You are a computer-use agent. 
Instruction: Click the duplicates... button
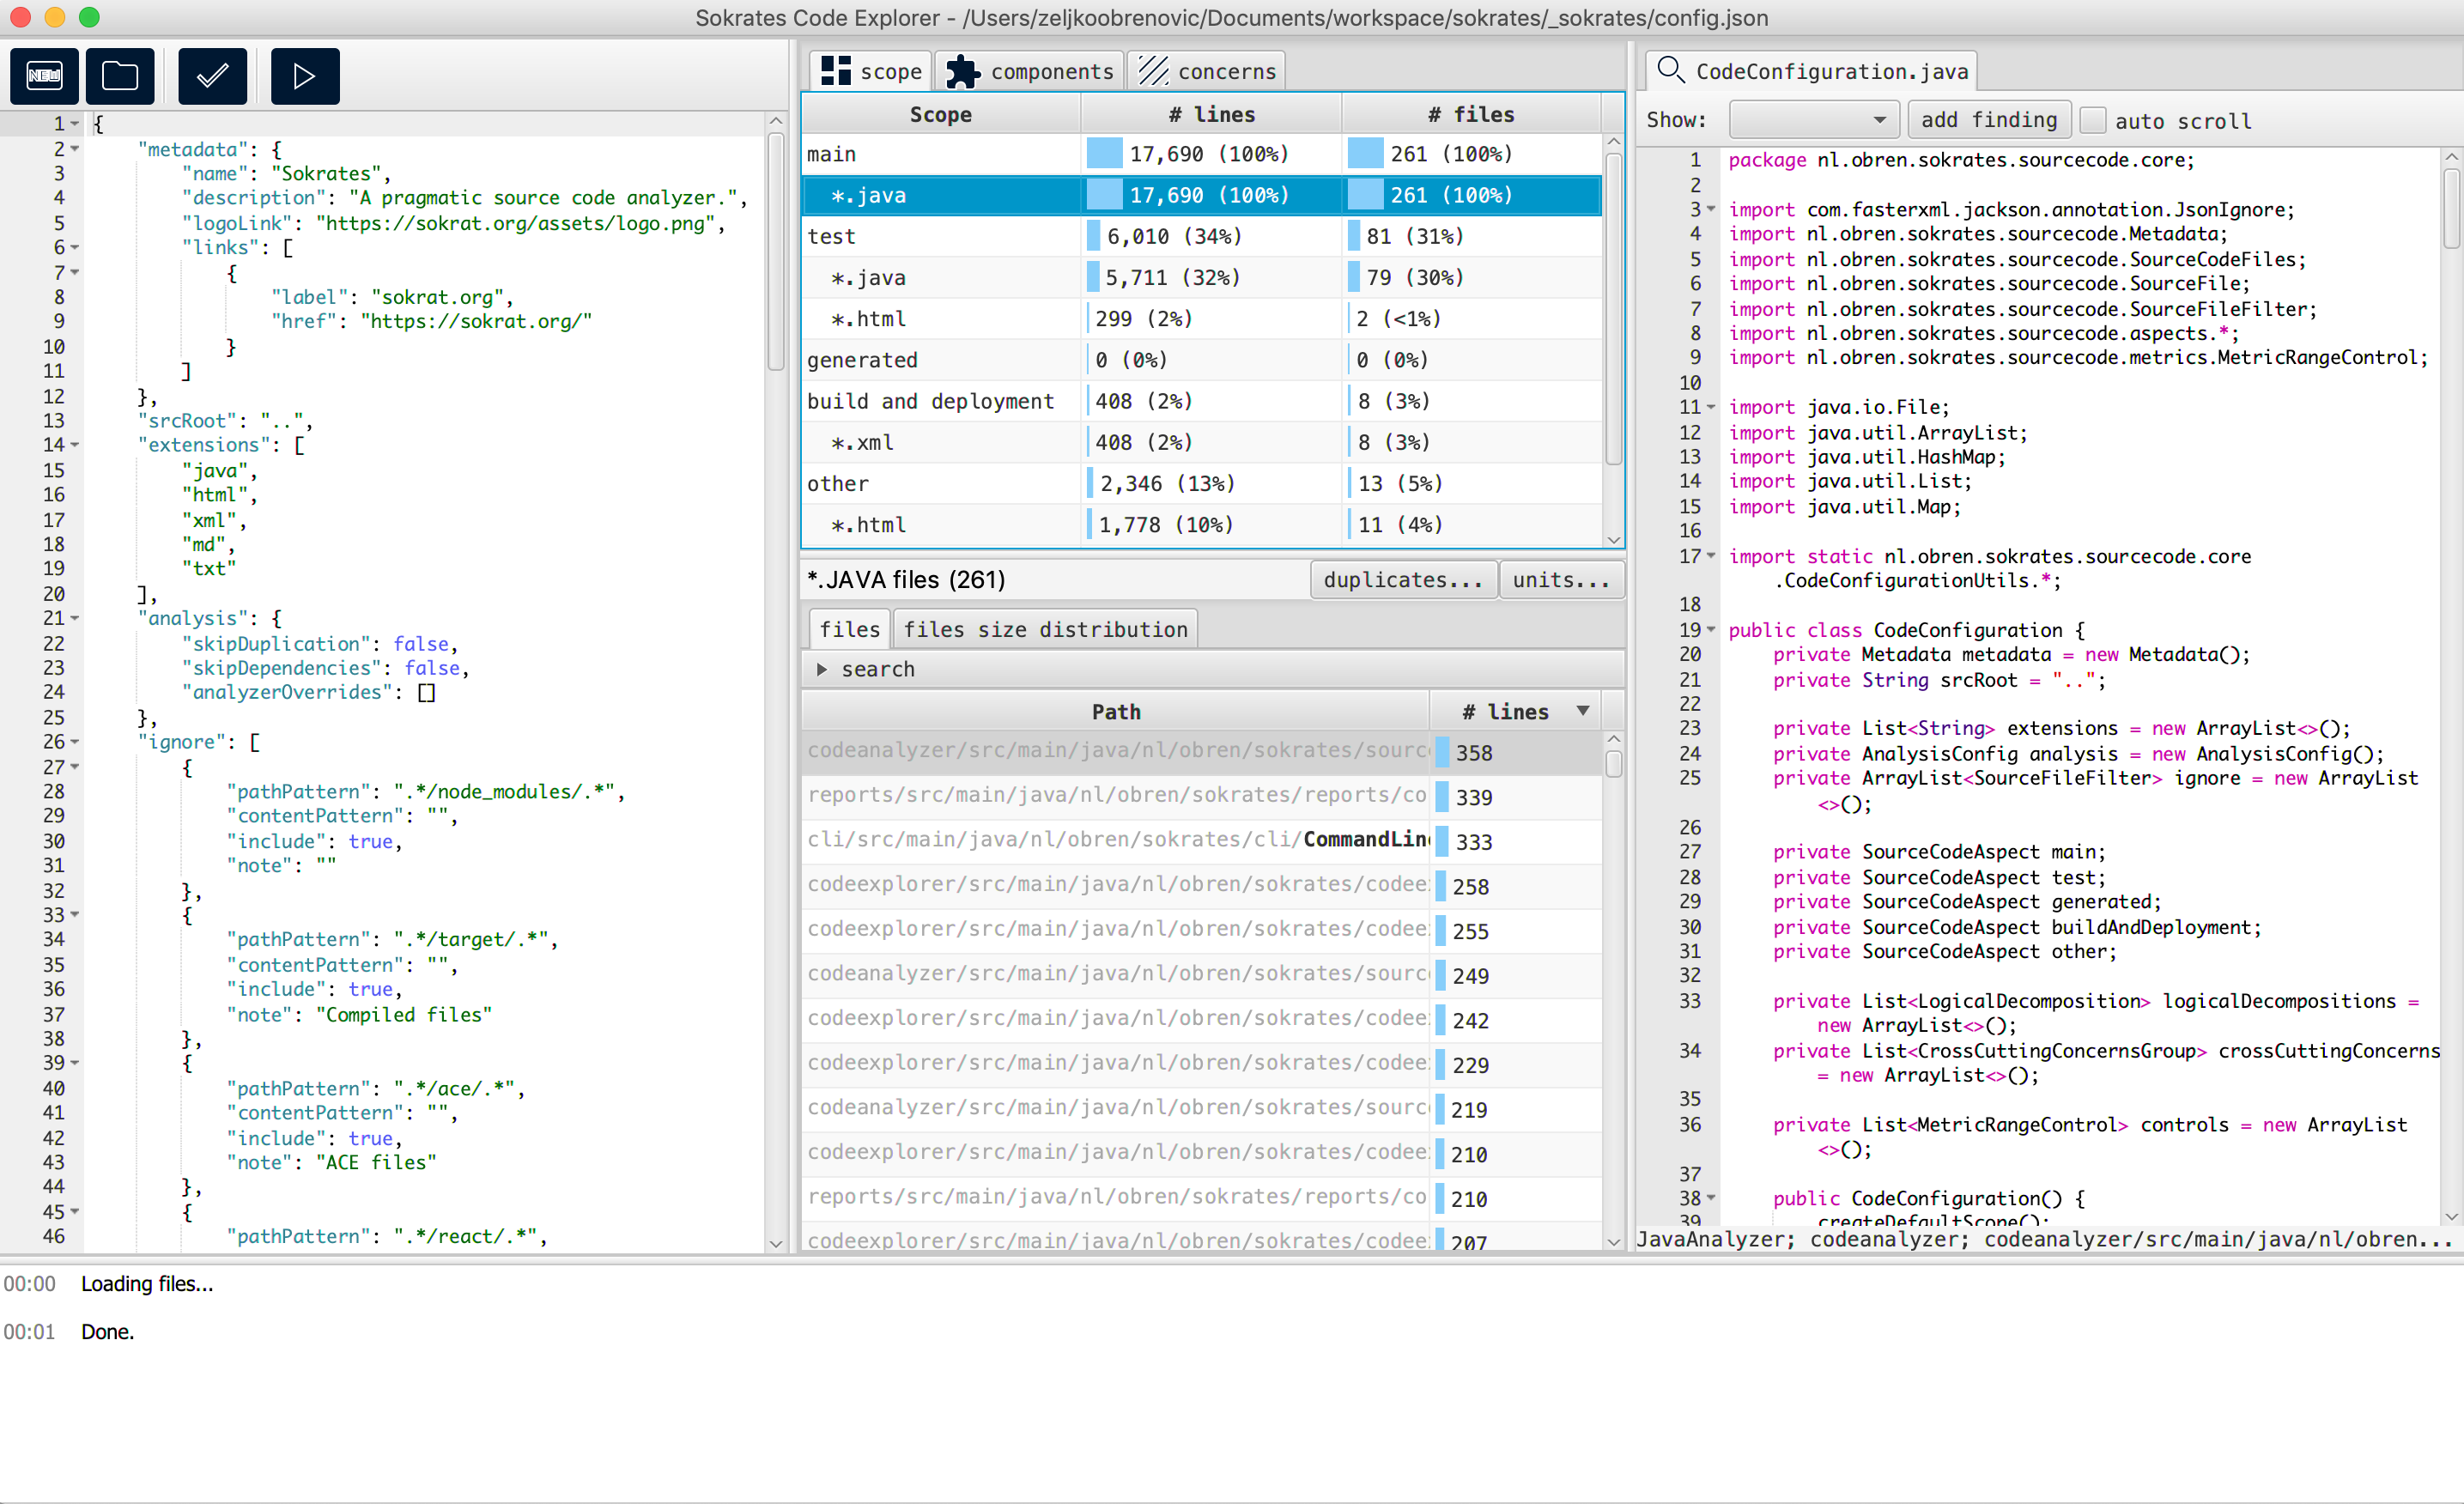coord(1402,580)
